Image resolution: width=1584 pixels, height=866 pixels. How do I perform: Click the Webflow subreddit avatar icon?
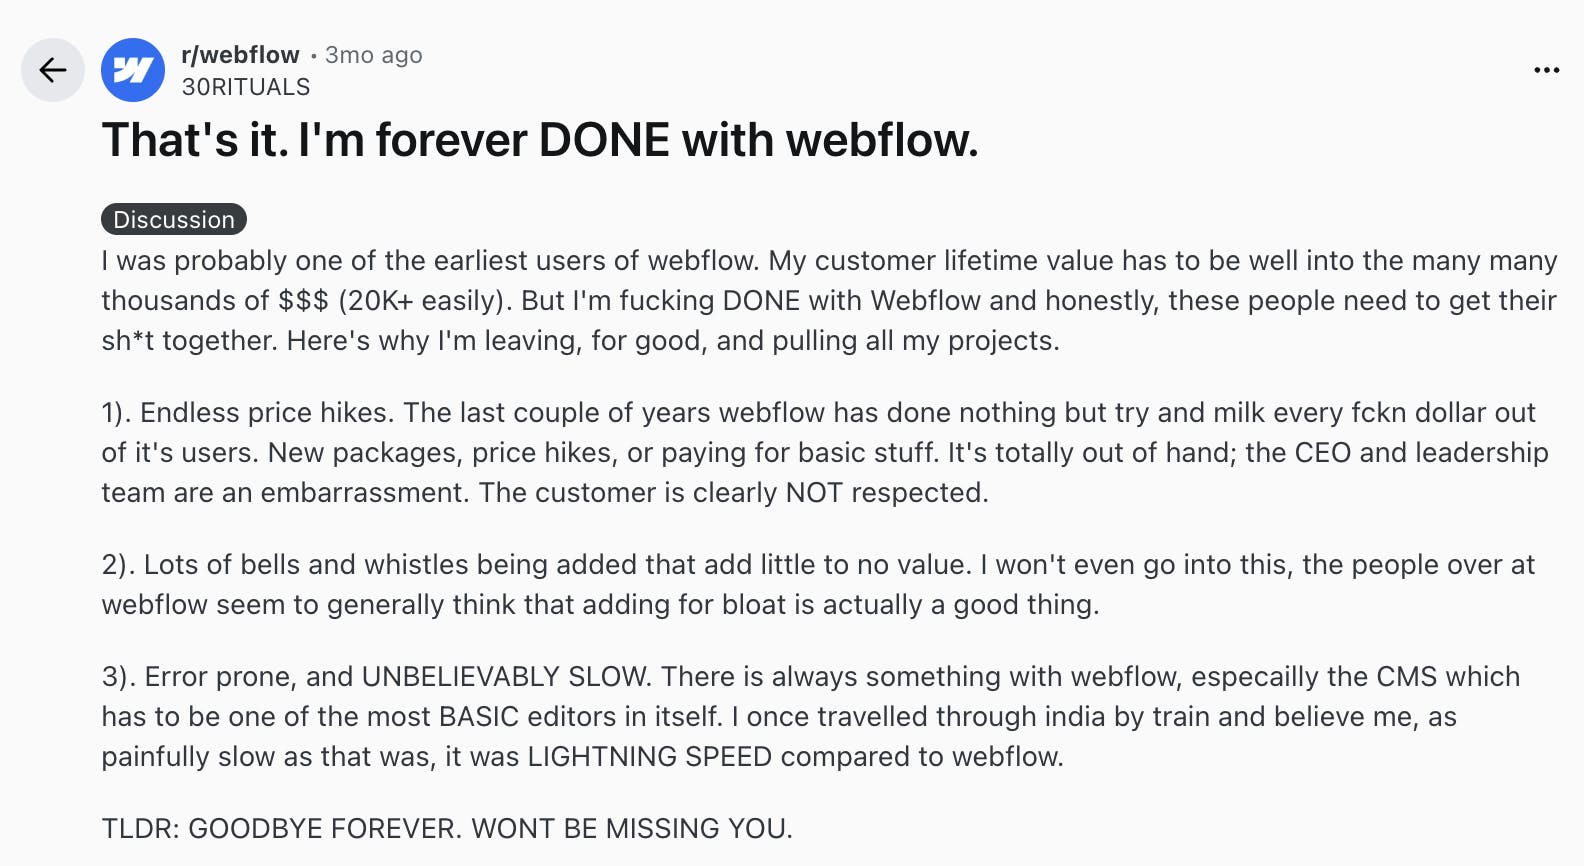coord(133,70)
